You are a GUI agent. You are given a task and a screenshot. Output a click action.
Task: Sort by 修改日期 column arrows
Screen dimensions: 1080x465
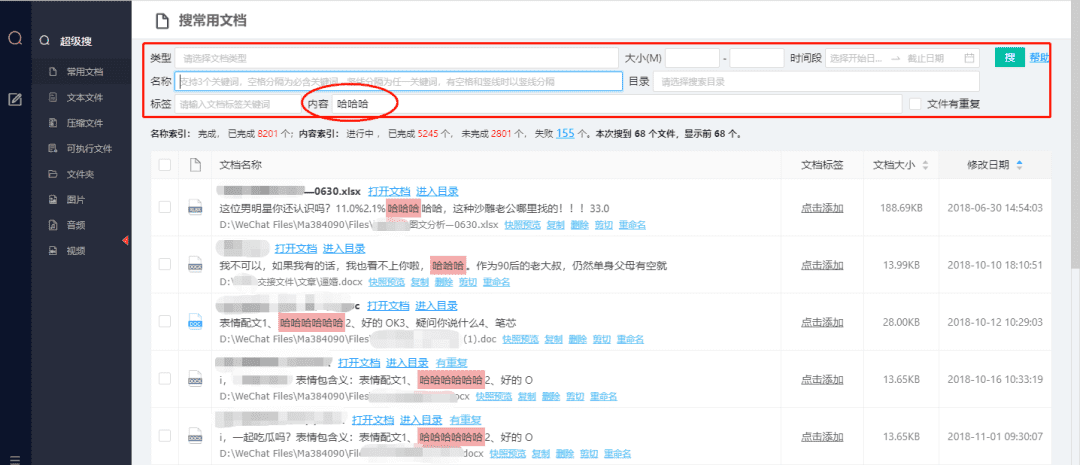pos(1020,165)
